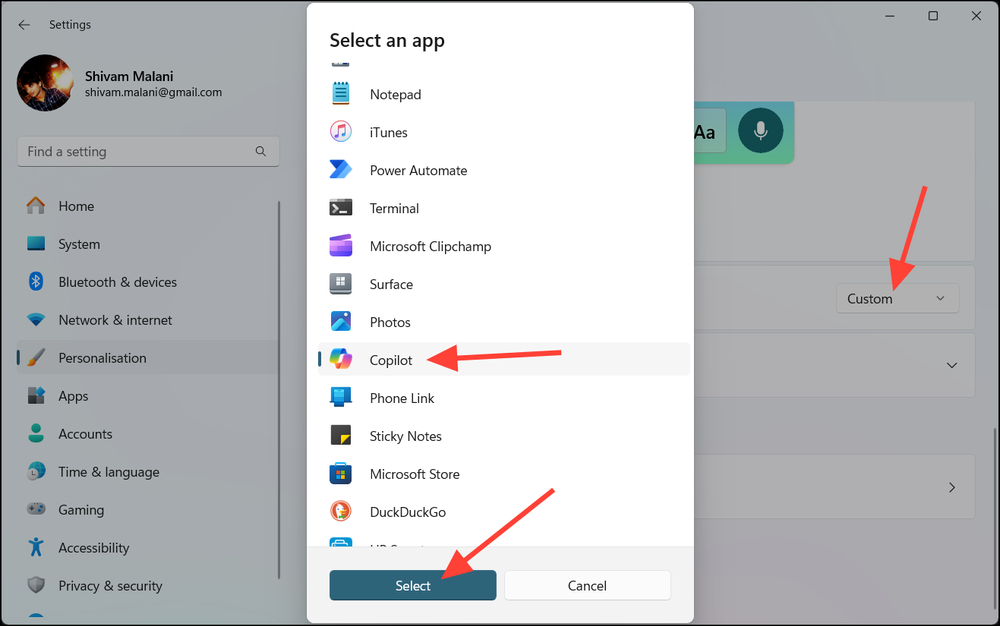Click the microphone icon near the top
The width and height of the screenshot is (1000, 626).
point(760,131)
